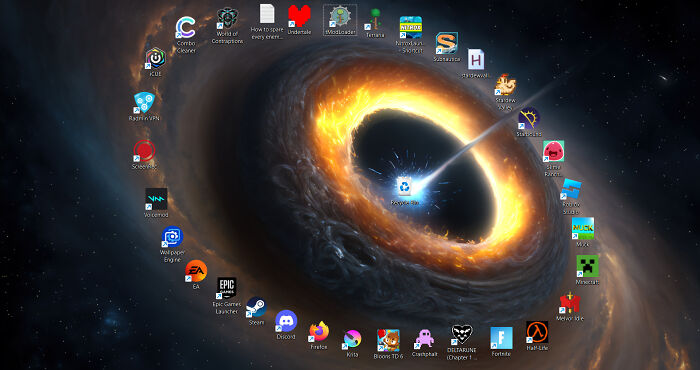The image size is (700, 370).
Task: Click the Terraria tree icon
Action: coord(375,19)
